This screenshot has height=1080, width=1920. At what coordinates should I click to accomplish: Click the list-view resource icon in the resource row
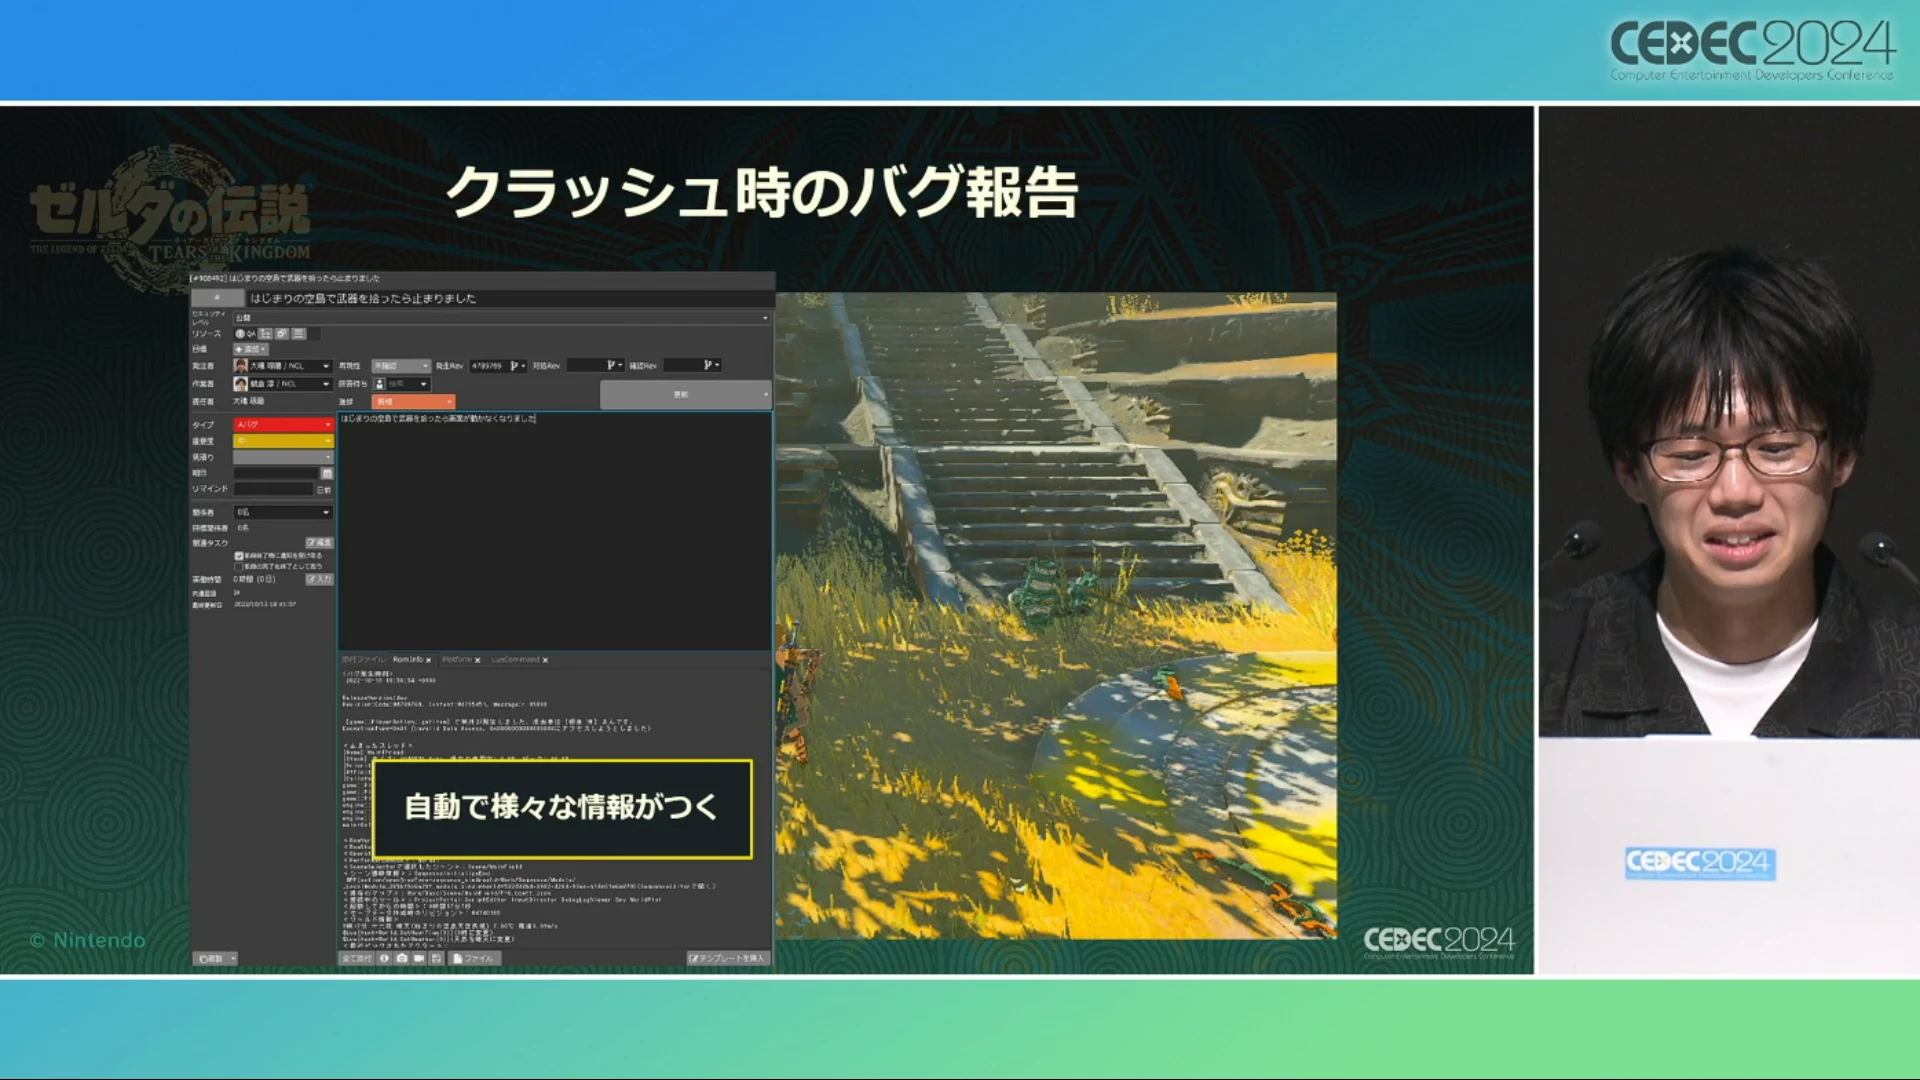point(298,334)
